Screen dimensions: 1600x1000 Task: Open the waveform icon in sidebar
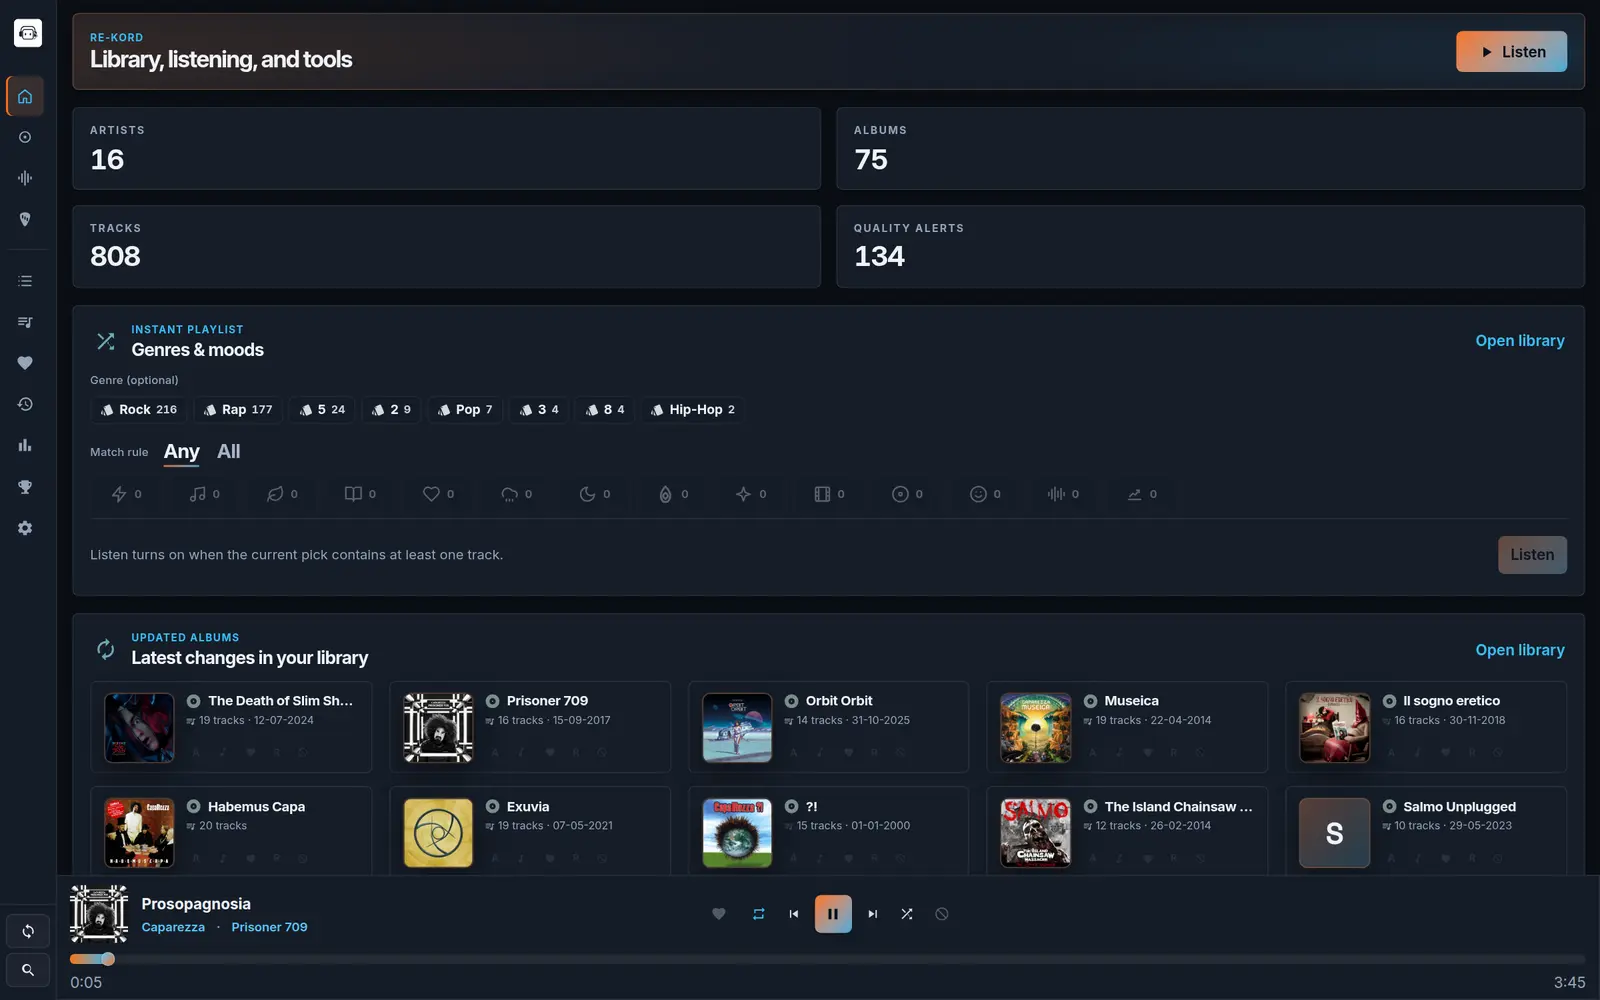click(25, 178)
